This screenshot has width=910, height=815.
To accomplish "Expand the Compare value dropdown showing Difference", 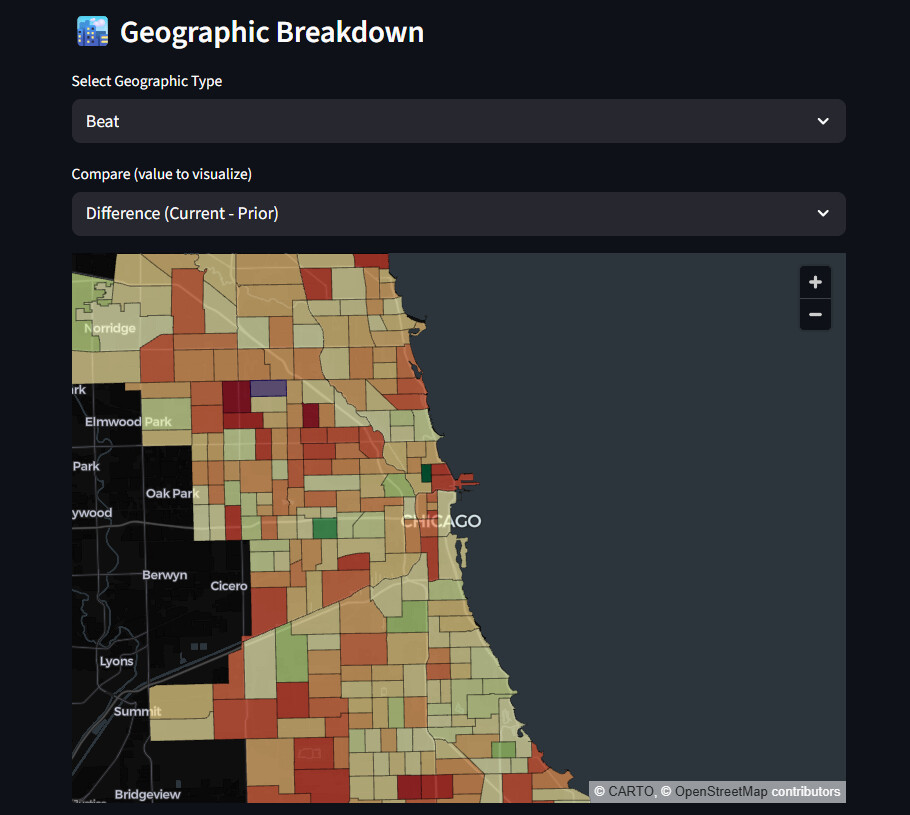I will 458,214.
